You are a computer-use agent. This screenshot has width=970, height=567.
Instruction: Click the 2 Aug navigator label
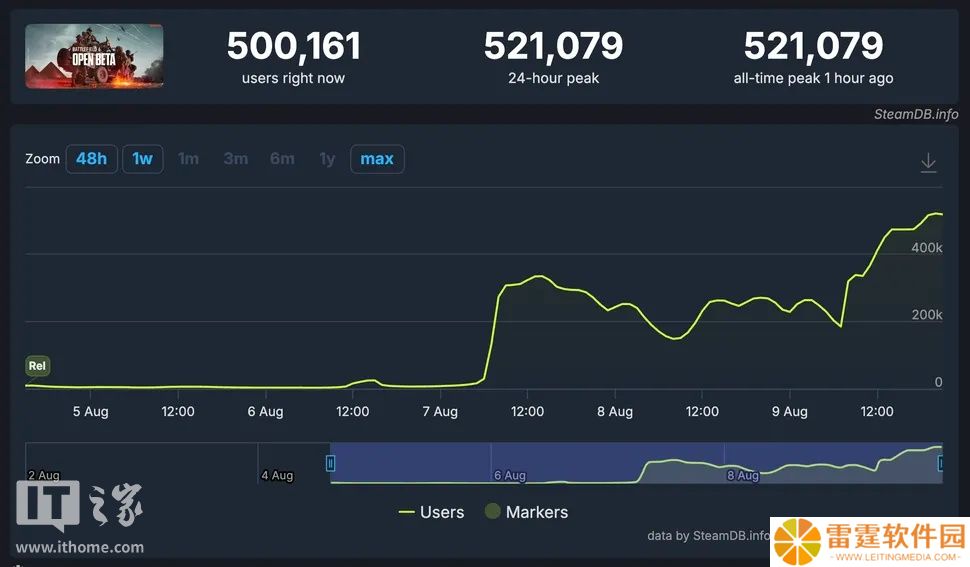tap(44, 475)
